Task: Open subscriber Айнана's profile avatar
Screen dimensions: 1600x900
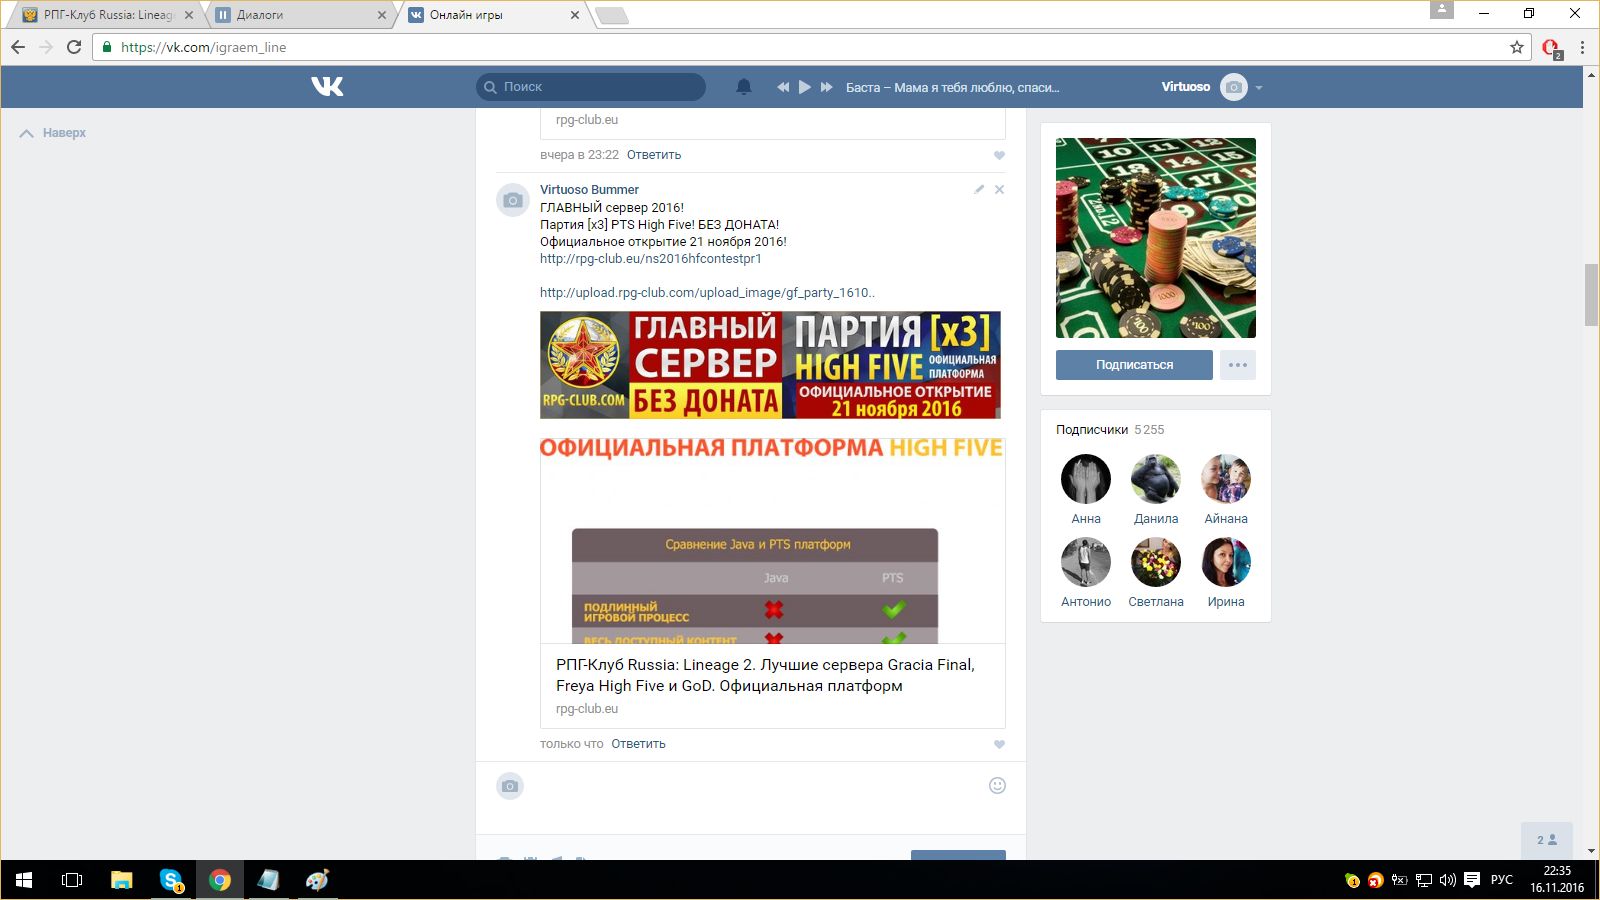Action: pyautogui.click(x=1226, y=478)
